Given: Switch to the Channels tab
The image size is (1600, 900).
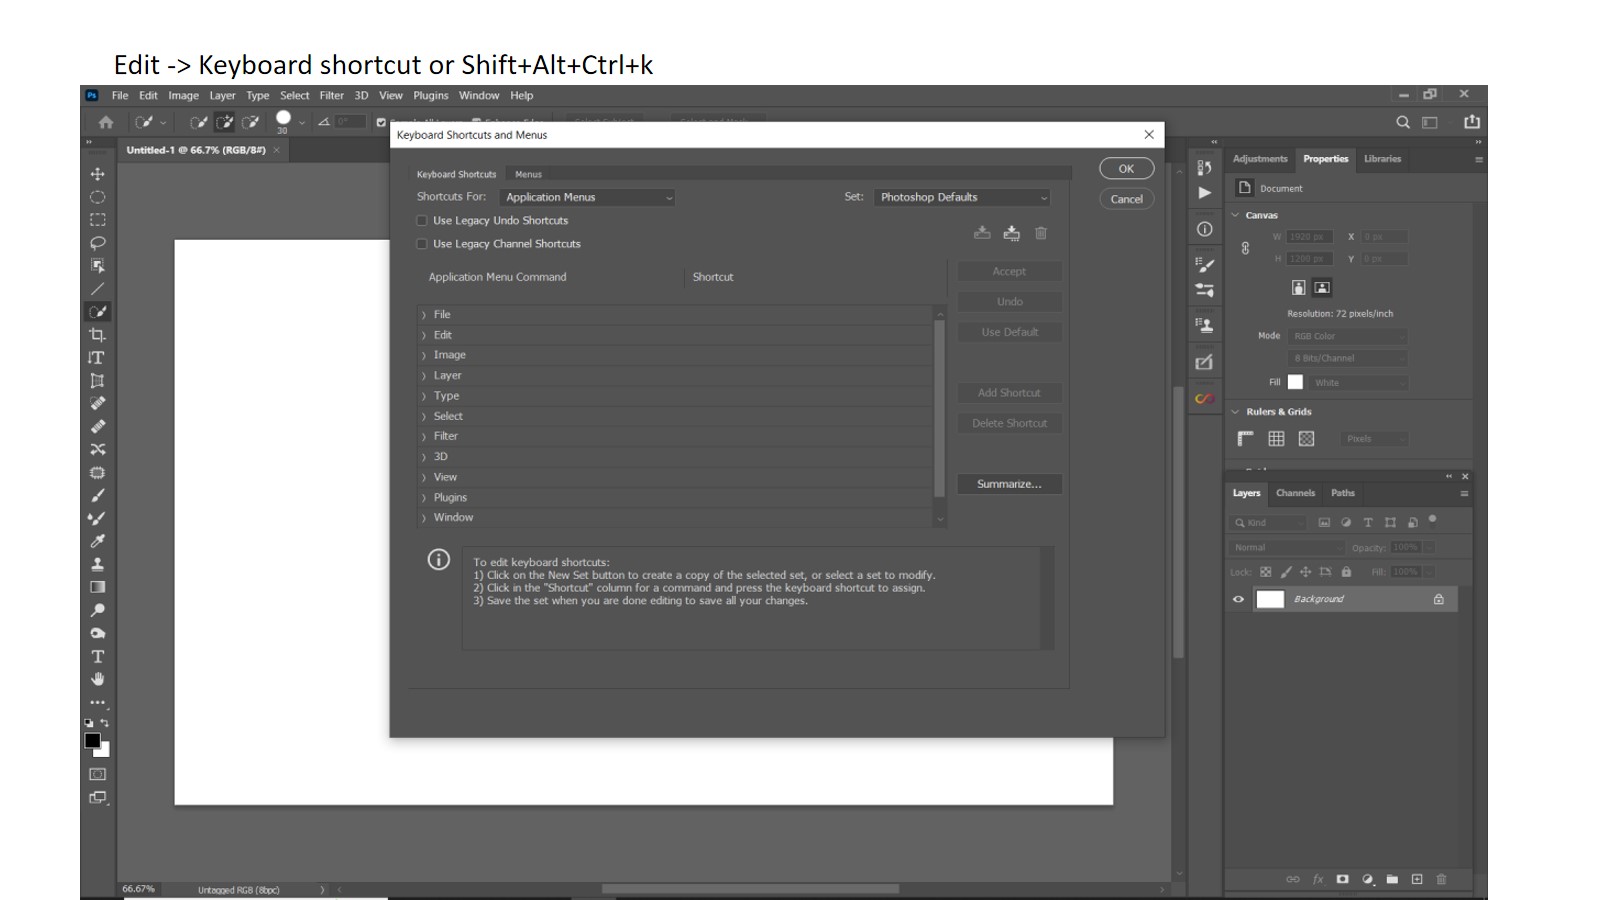Looking at the screenshot, I should pyautogui.click(x=1295, y=493).
